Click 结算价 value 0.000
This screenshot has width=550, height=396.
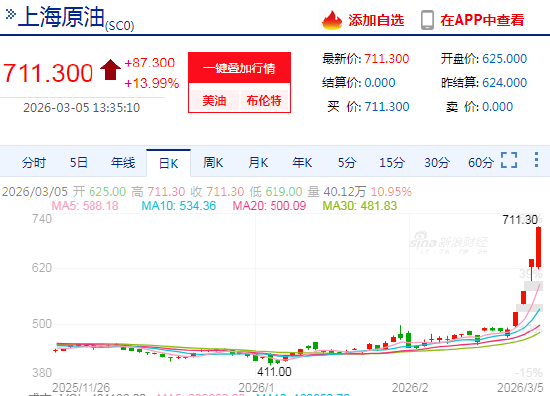pyautogui.click(x=380, y=83)
